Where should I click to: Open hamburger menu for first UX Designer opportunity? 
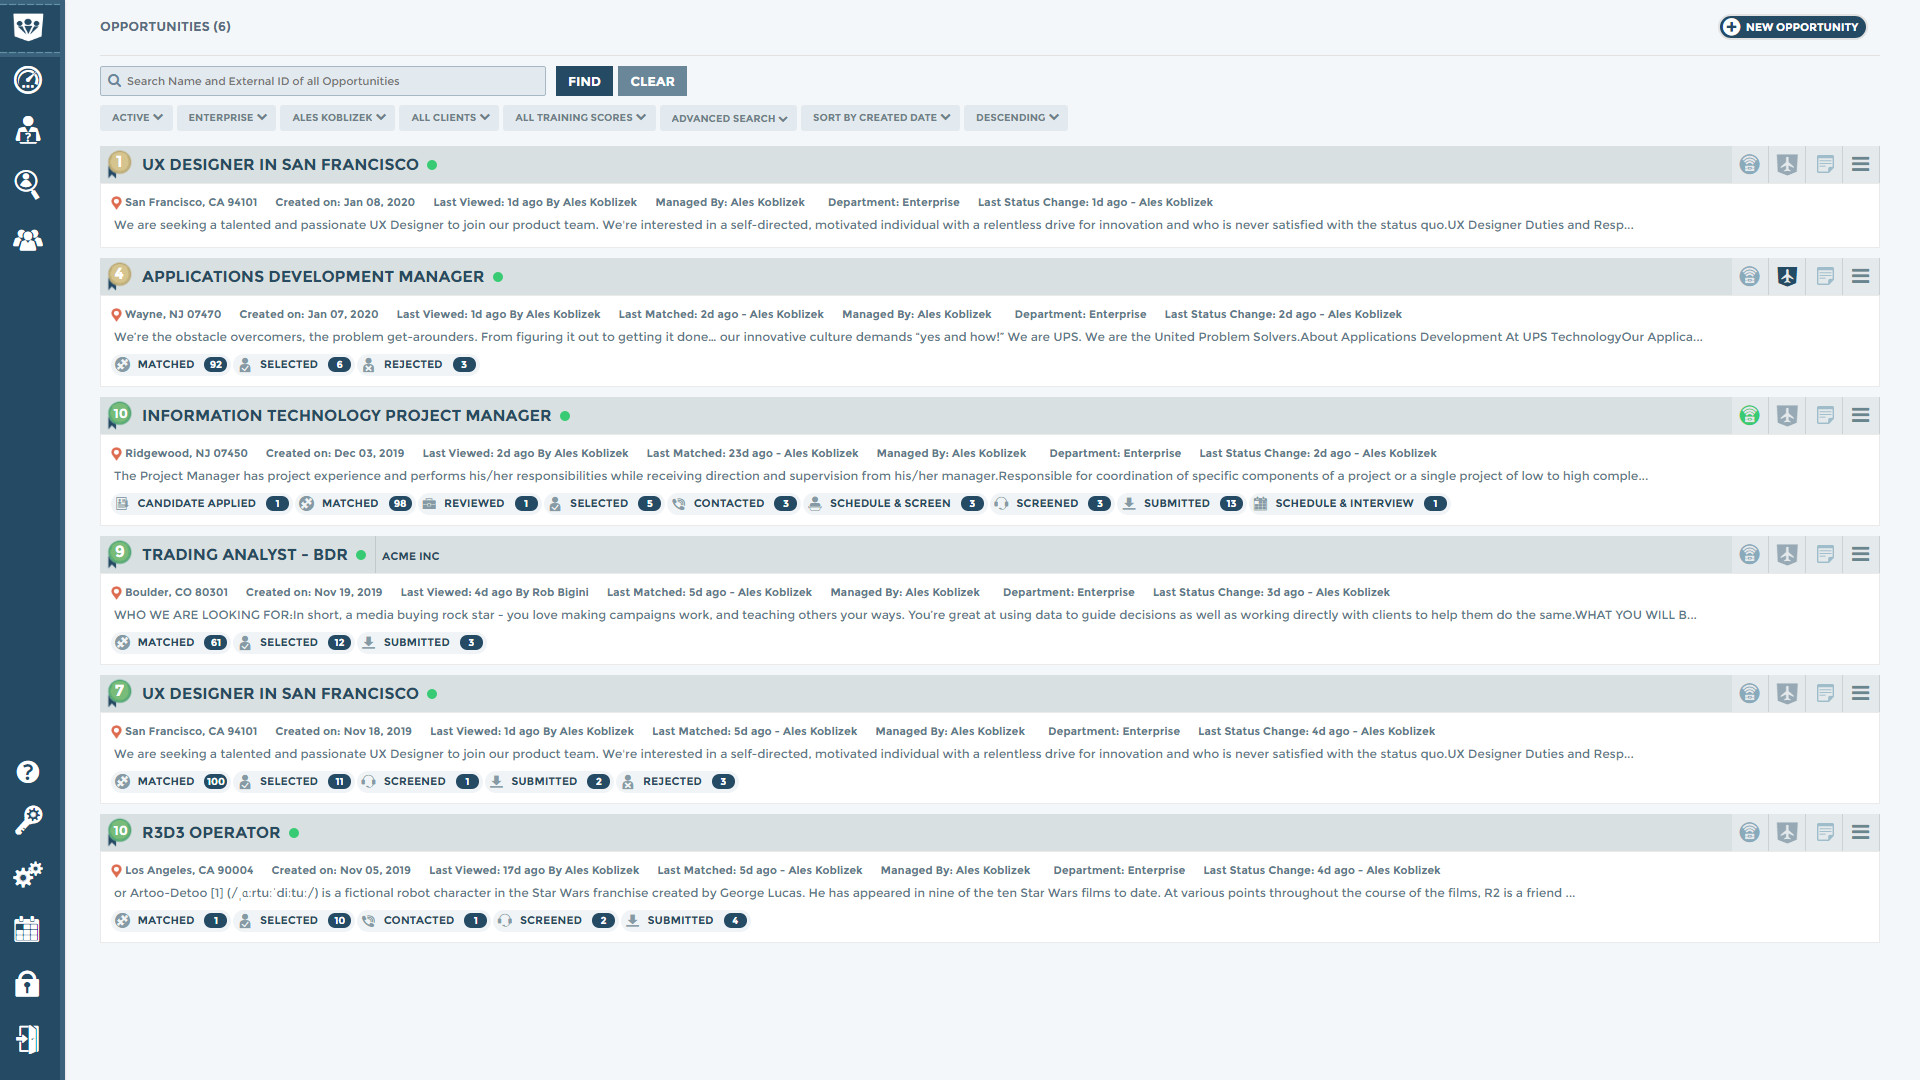[x=1860, y=164]
